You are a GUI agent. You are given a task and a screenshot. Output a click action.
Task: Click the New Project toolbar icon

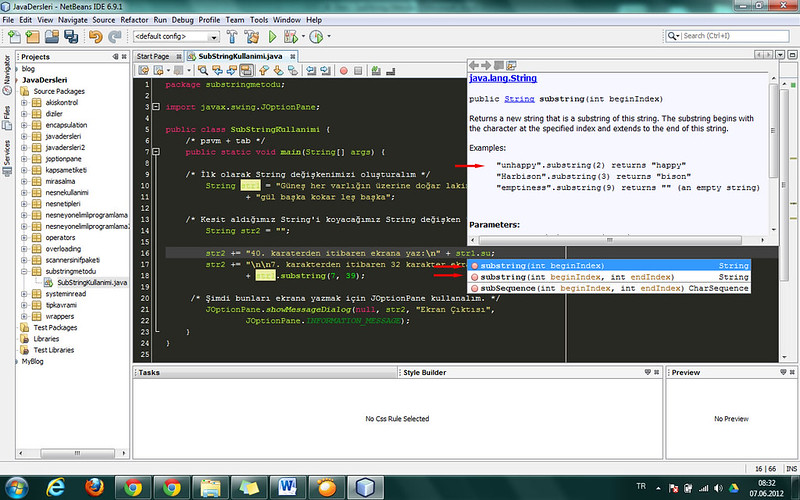point(33,36)
